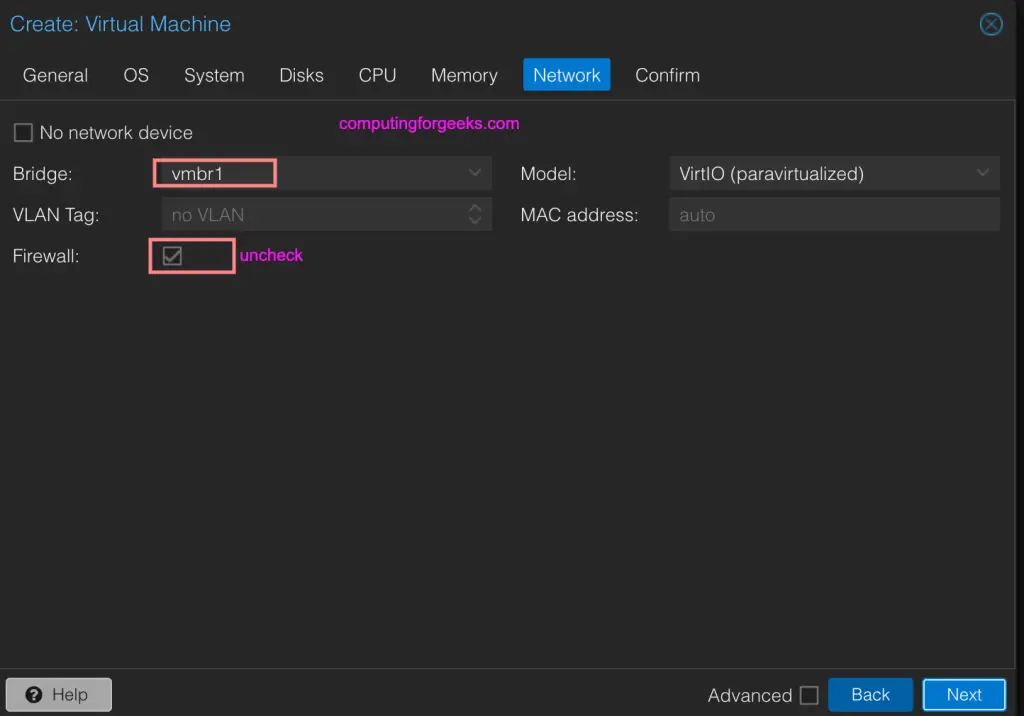Open the General tab
The width and height of the screenshot is (1024, 716).
click(x=56, y=75)
